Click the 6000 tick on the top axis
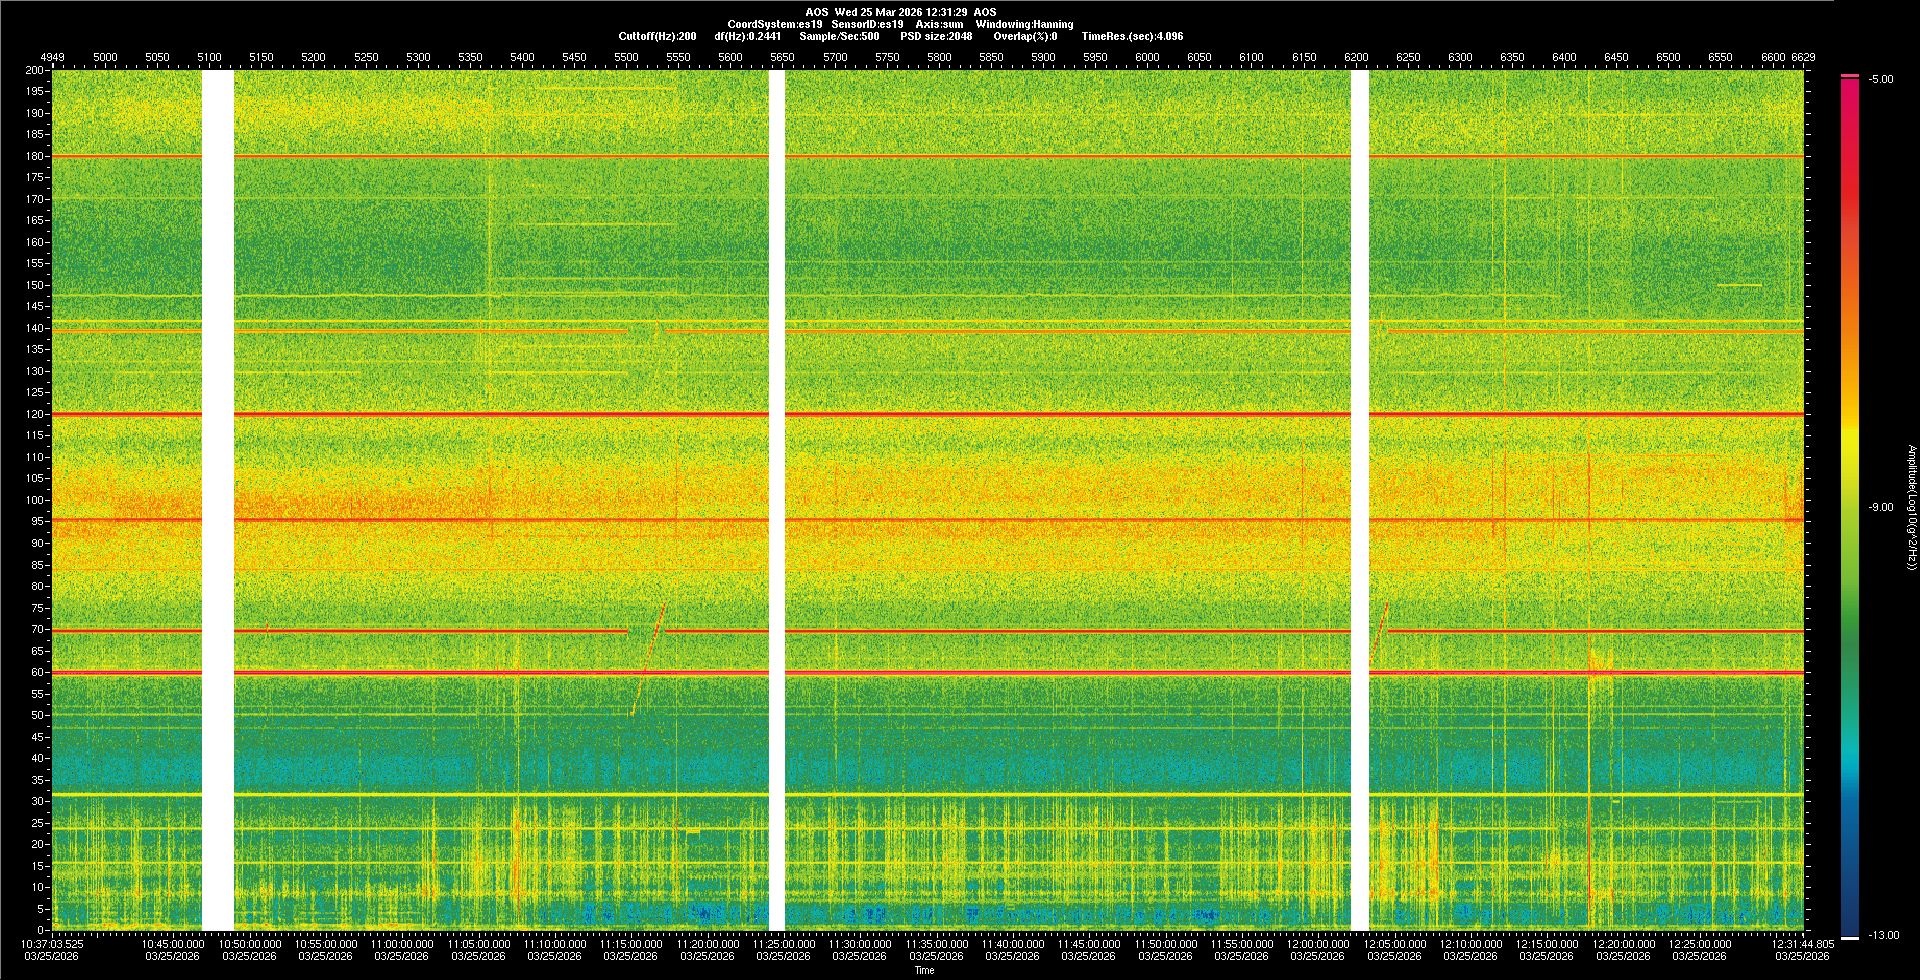 point(1147,57)
